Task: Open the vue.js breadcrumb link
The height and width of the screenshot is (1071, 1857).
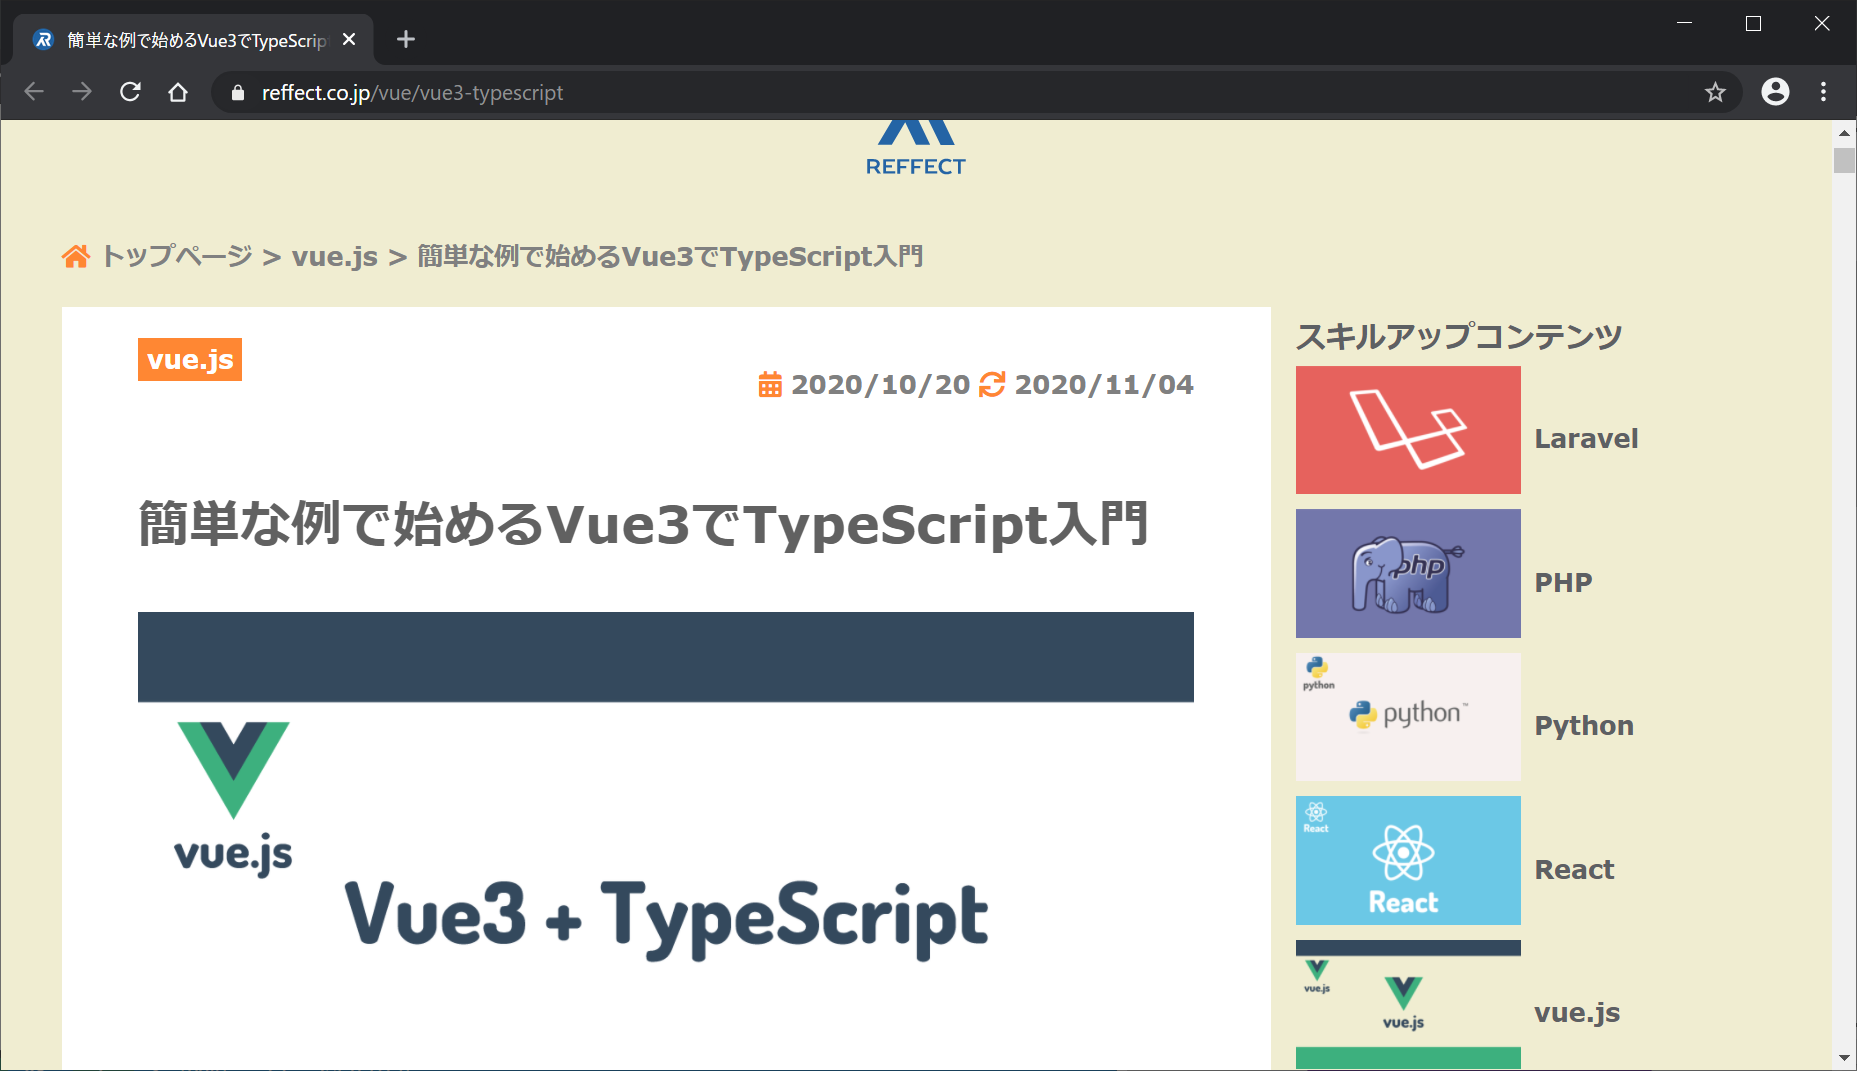Action: pos(334,257)
